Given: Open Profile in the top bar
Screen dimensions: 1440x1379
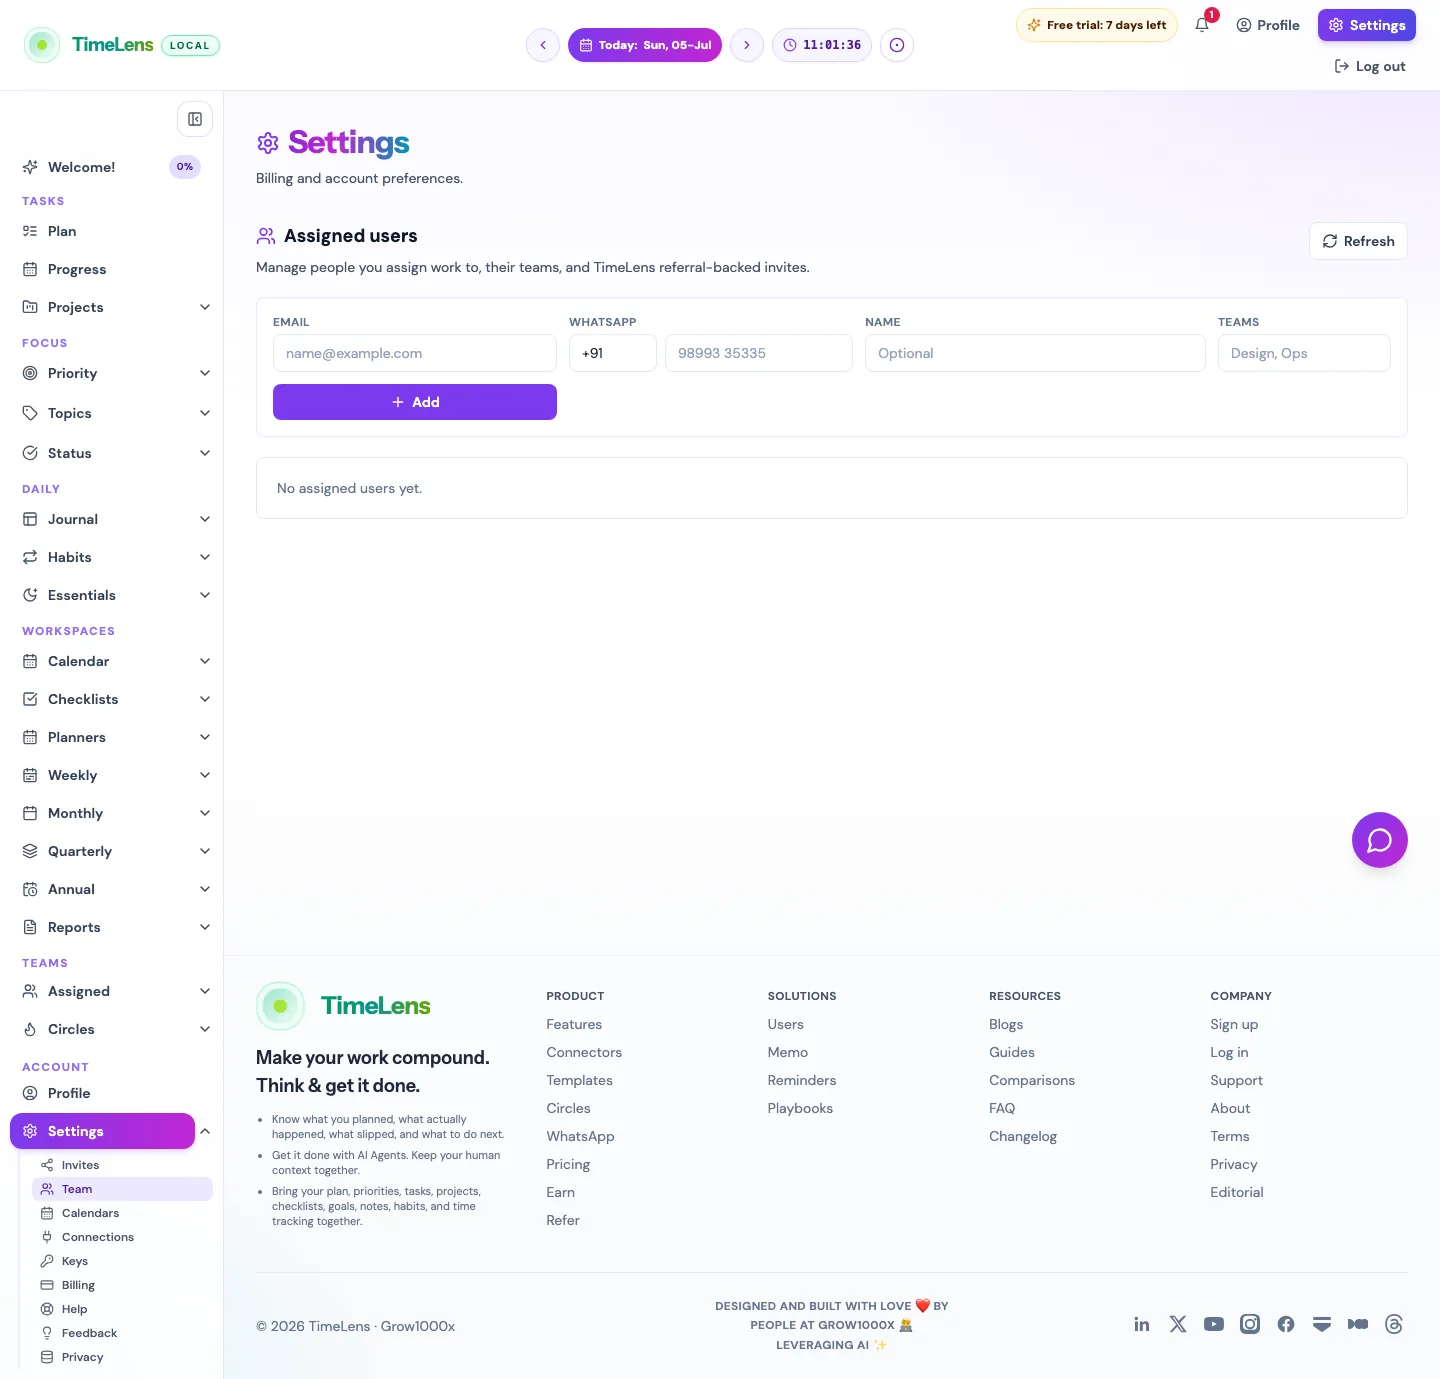Looking at the screenshot, I should (x=1268, y=25).
